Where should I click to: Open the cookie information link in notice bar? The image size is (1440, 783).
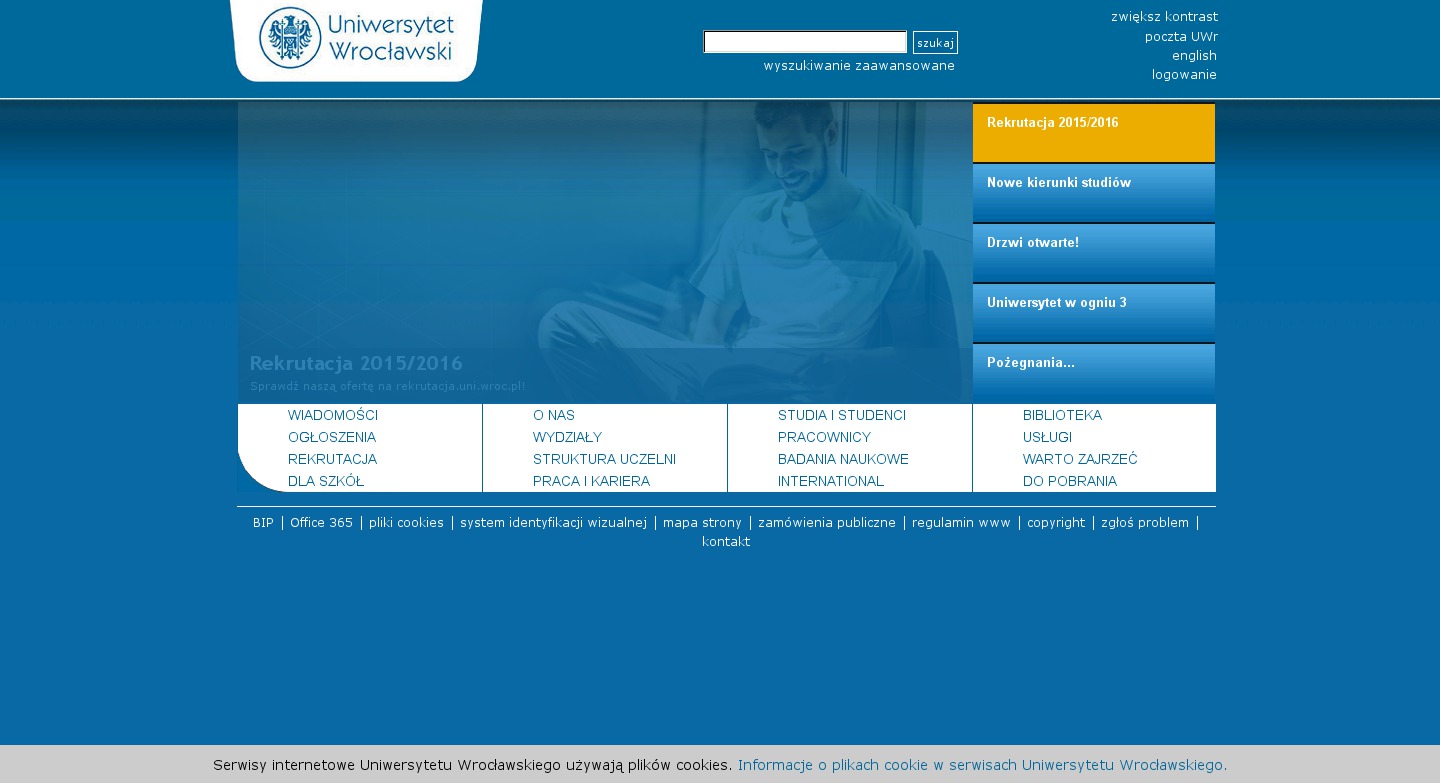click(982, 765)
